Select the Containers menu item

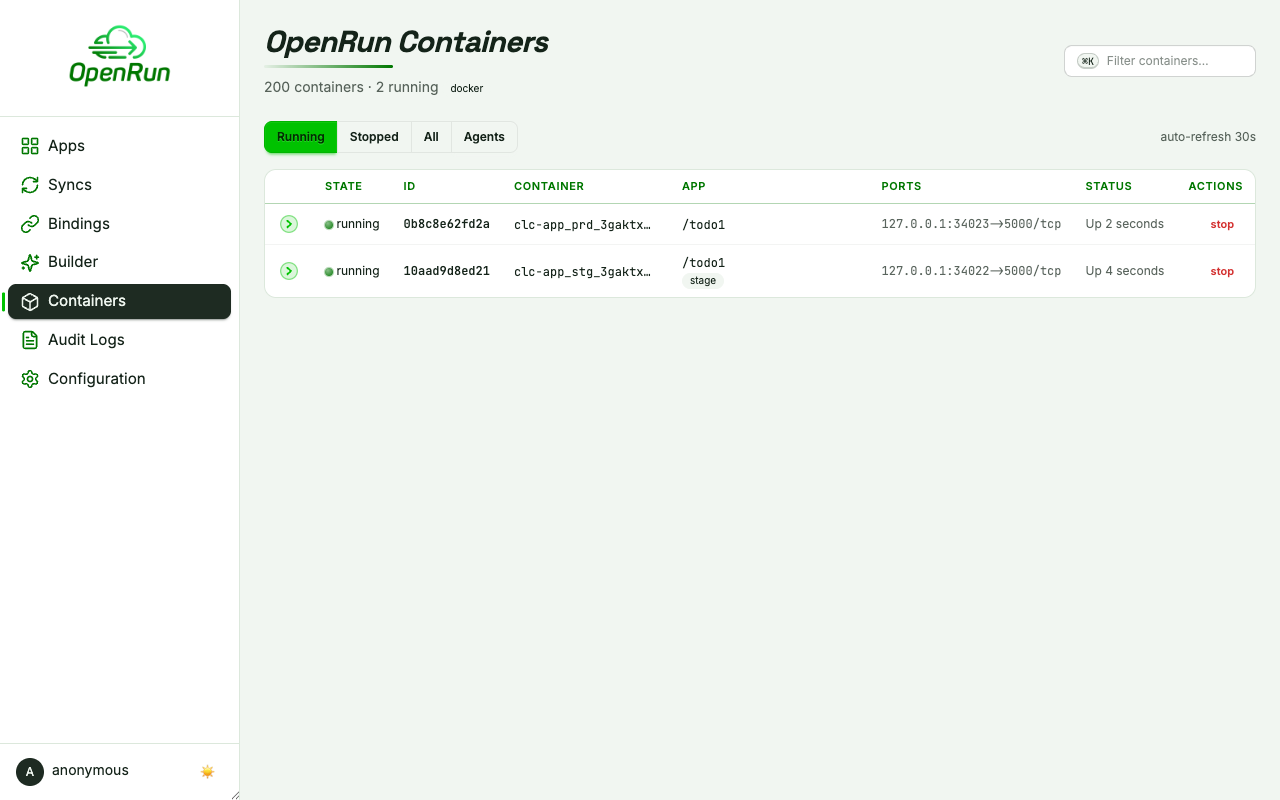tap(119, 301)
